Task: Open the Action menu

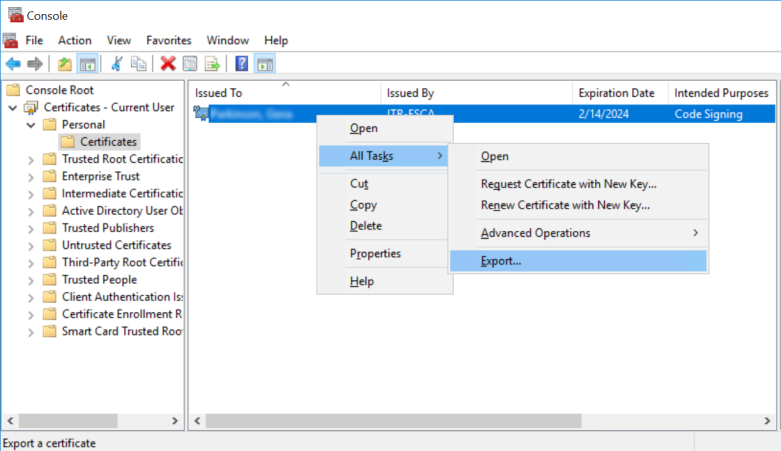Action: click(x=75, y=40)
